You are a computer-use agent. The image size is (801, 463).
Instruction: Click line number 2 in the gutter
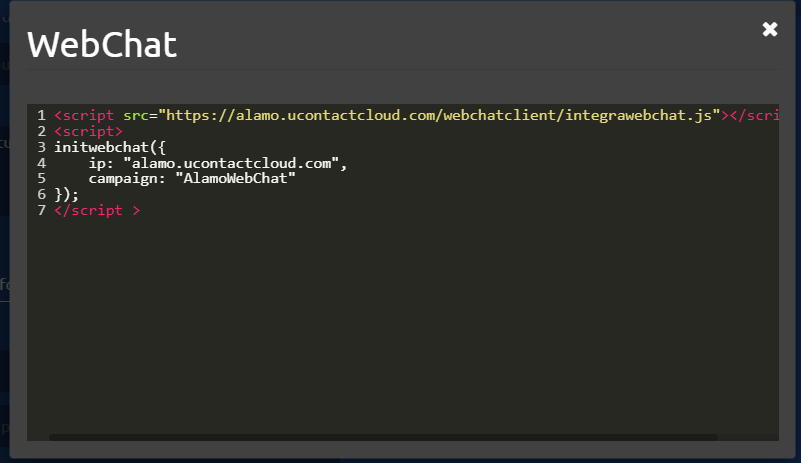click(x=41, y=131)
